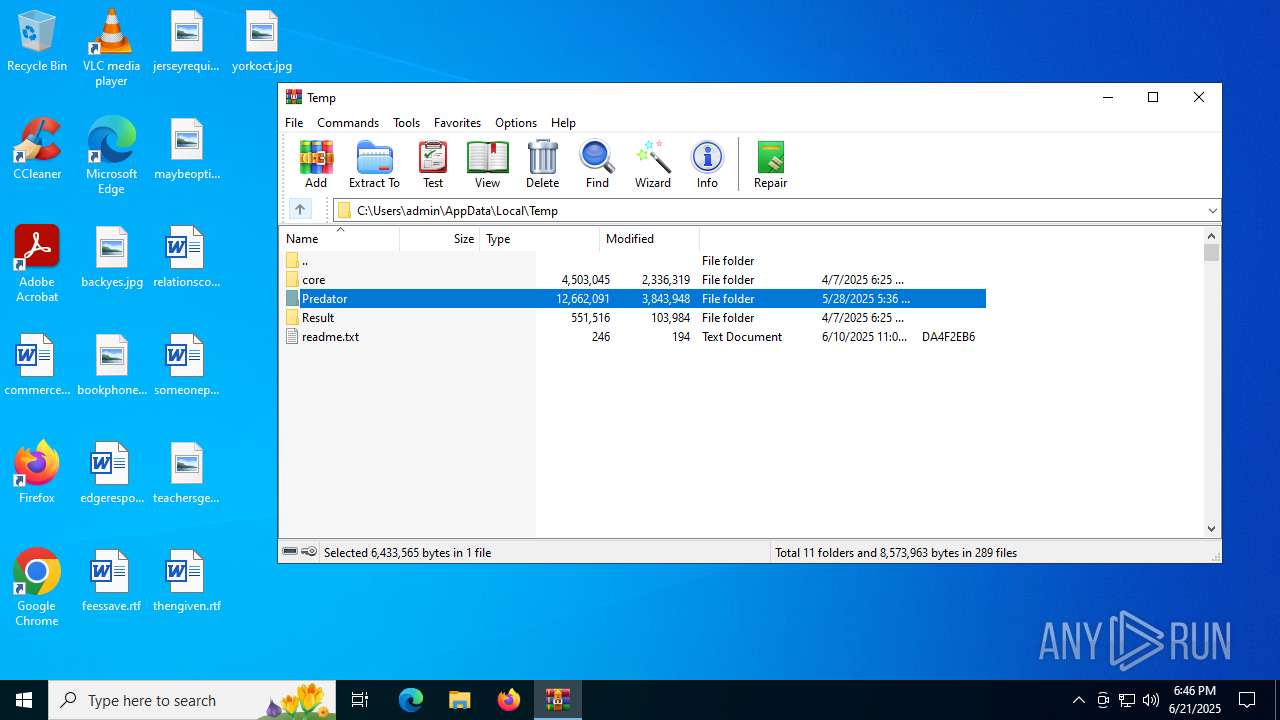Open the Commands menu
The width and height of the screenshot is (1280, 720).
(x=348, y=123)
